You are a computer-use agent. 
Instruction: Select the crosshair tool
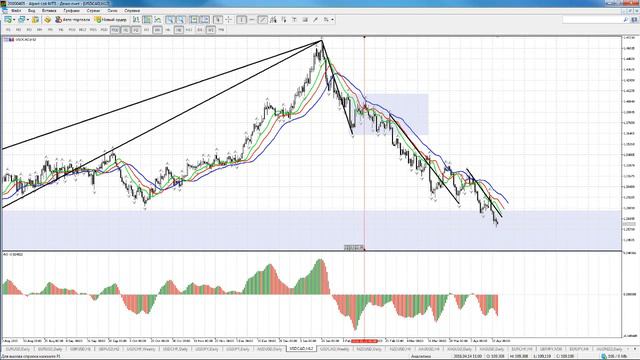coord(229,20)
